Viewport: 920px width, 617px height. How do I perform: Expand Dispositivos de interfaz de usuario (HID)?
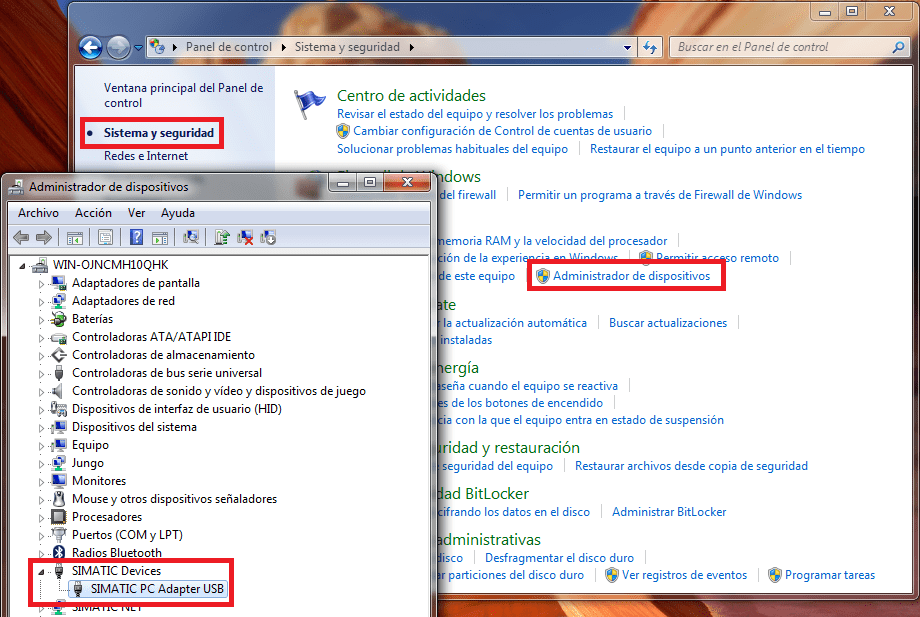42,410
